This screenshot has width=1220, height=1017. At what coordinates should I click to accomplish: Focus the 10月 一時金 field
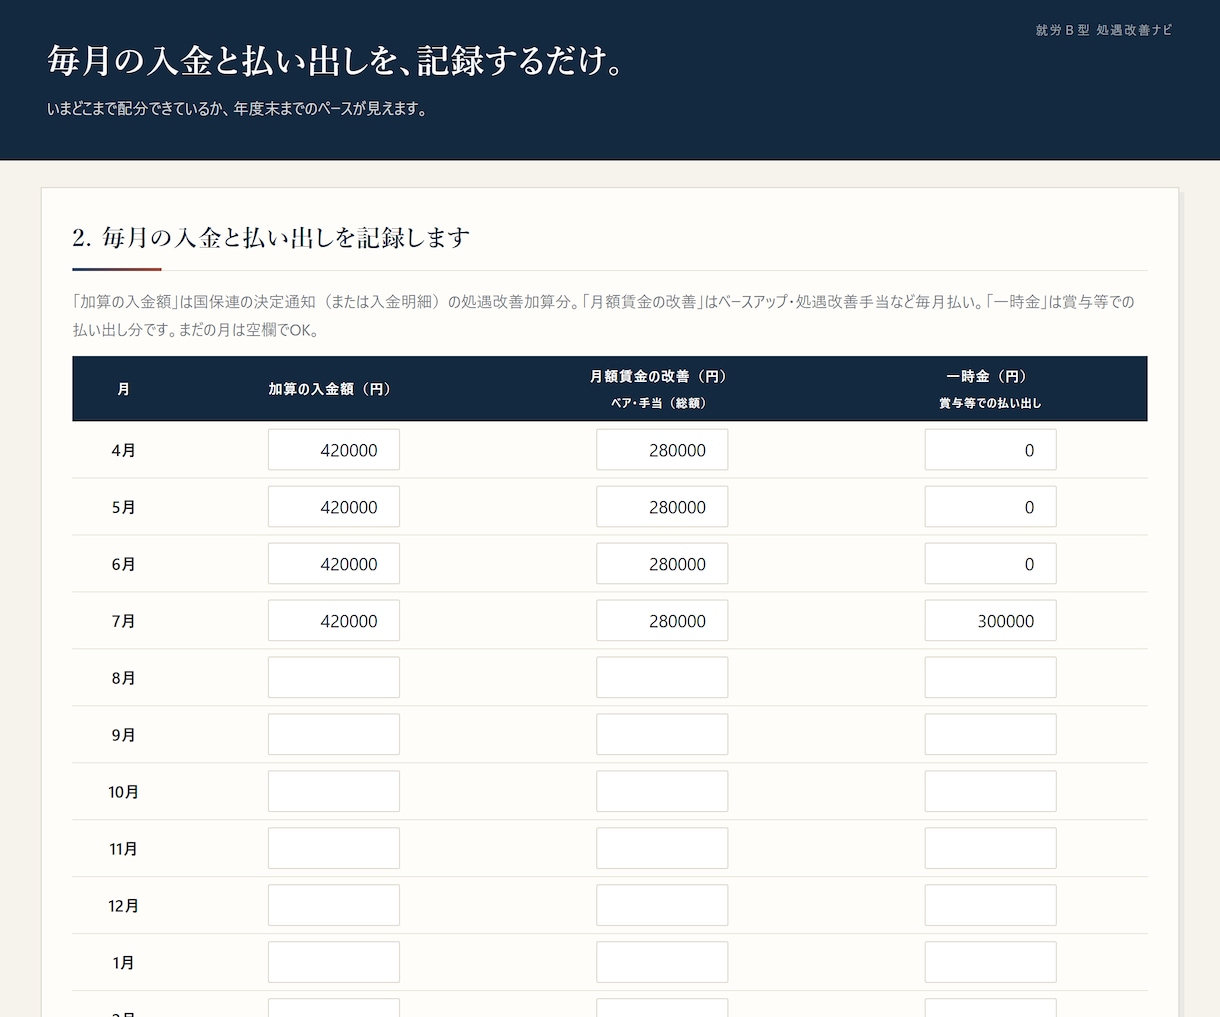[x=990, y=792]
